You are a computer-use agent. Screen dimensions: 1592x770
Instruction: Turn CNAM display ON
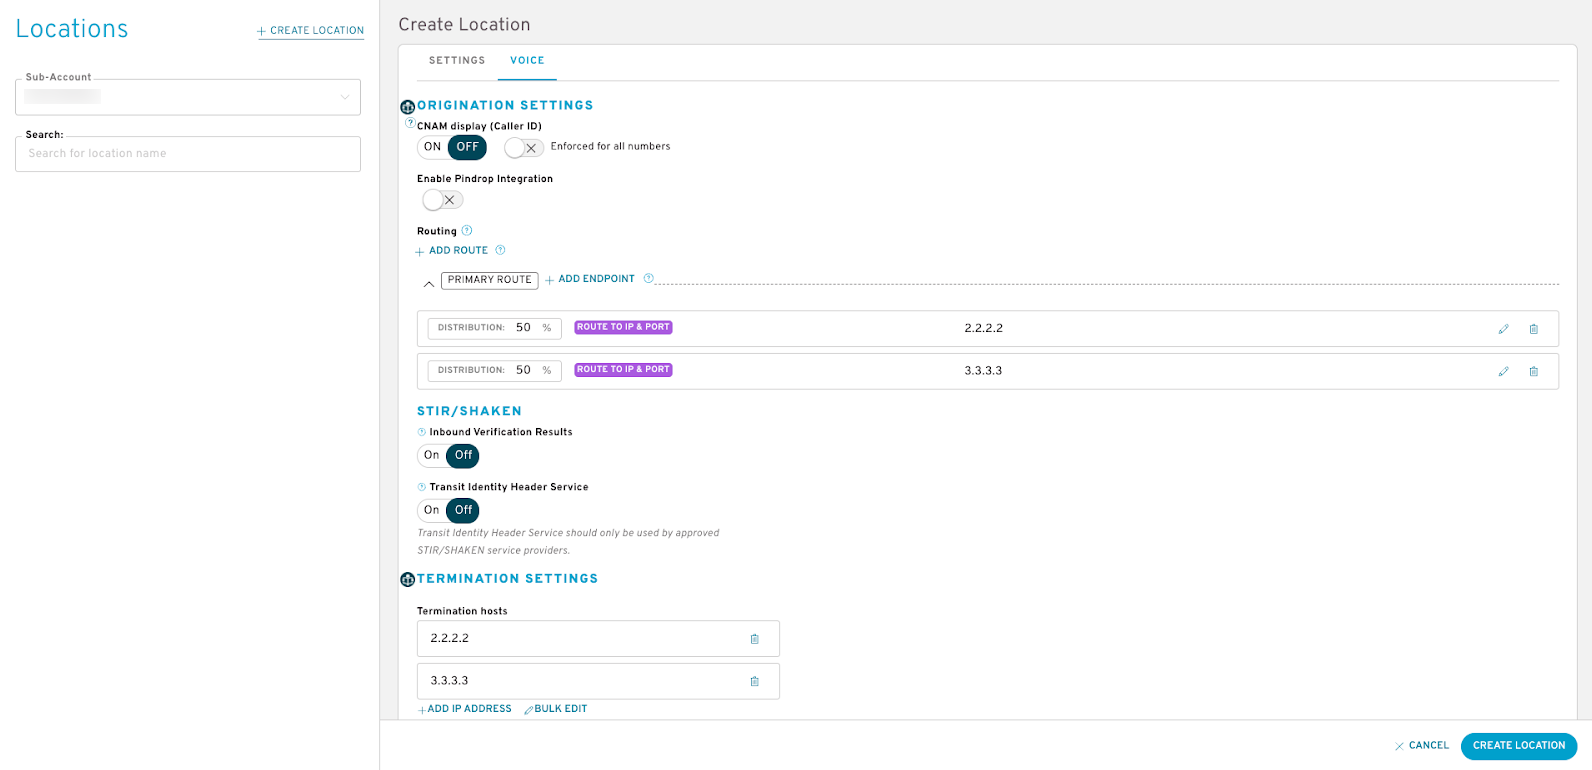coord(432,147)
